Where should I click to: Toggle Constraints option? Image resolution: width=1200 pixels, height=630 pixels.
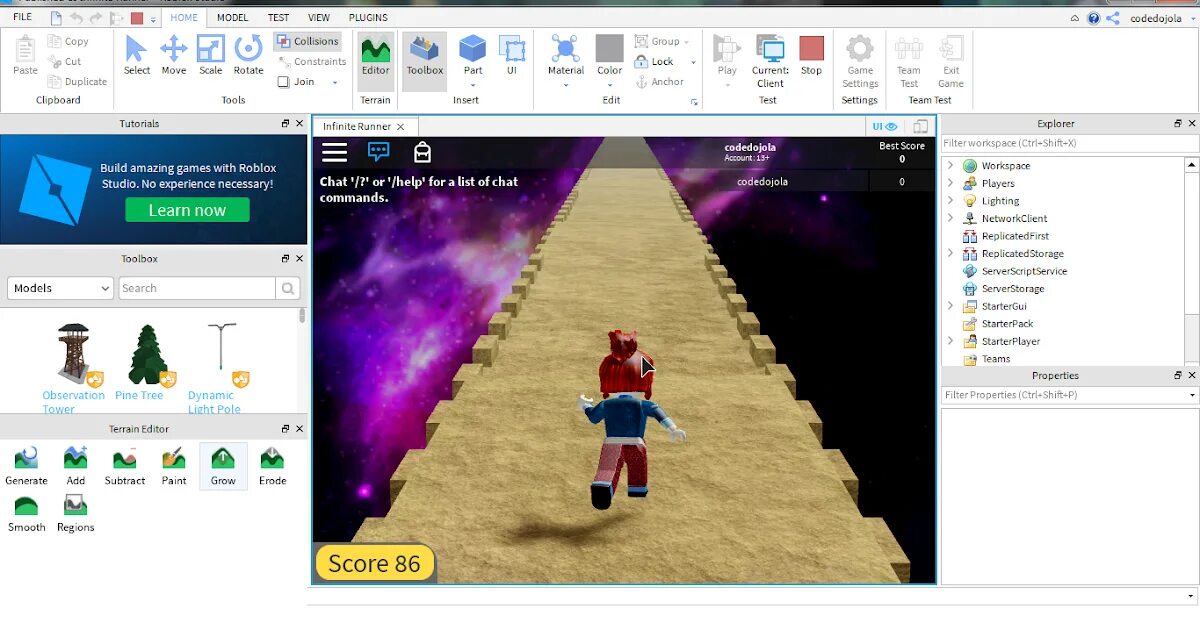point(311,62)
